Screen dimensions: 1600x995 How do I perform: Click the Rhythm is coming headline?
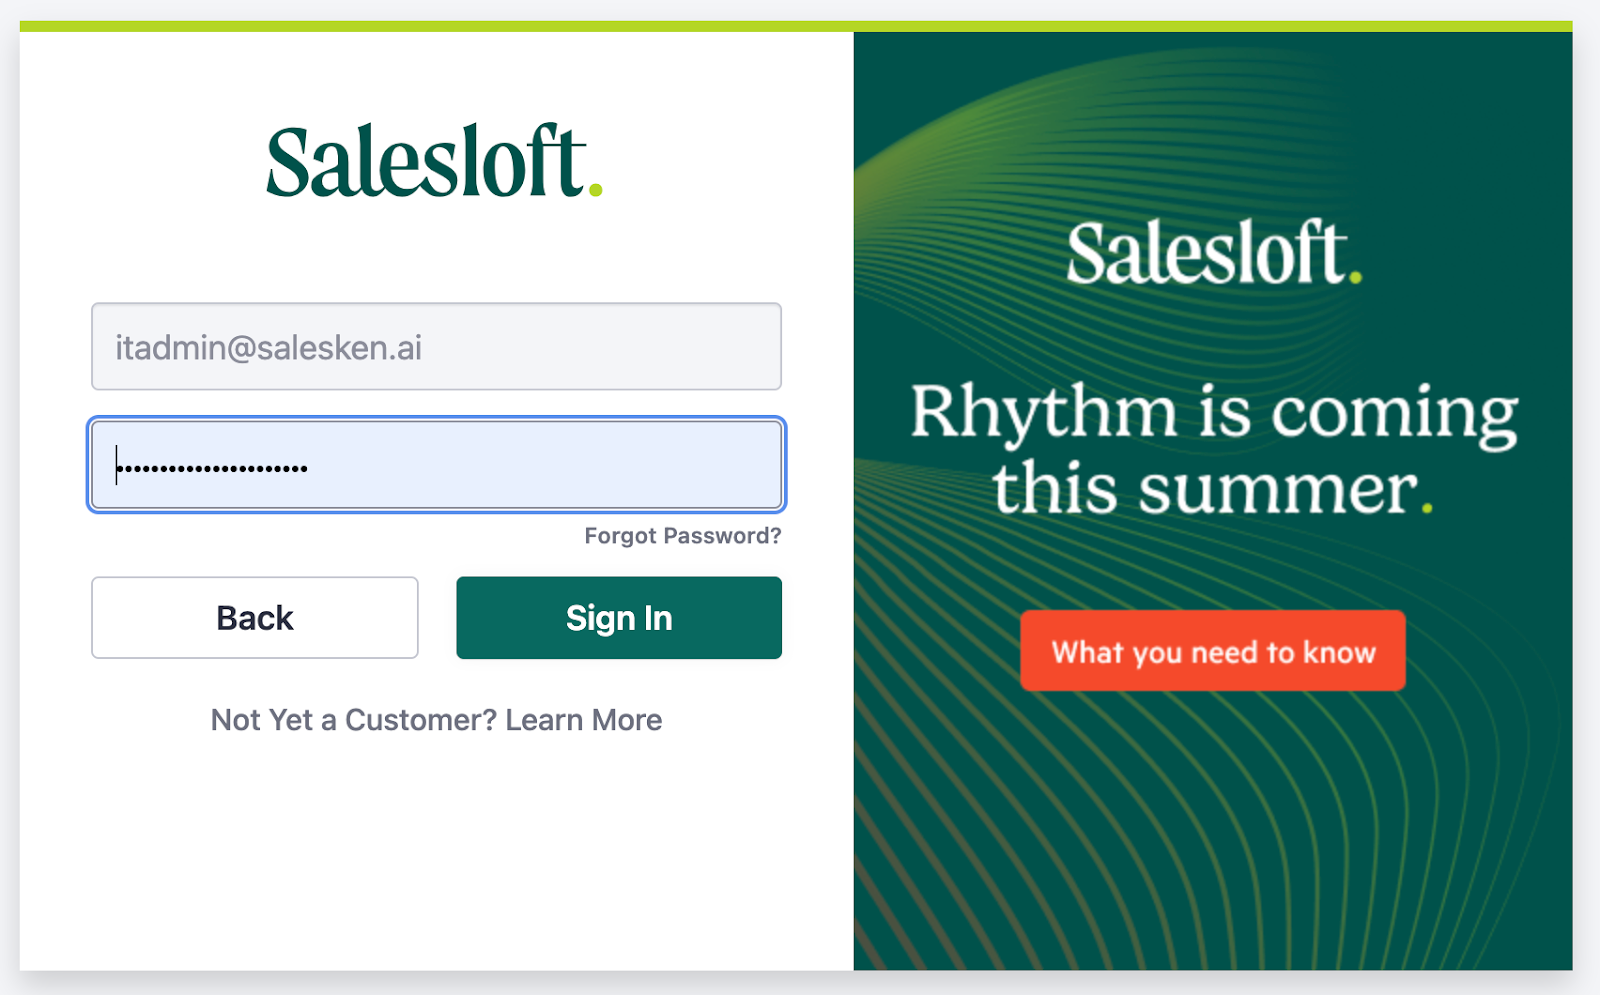(1213, 412)
